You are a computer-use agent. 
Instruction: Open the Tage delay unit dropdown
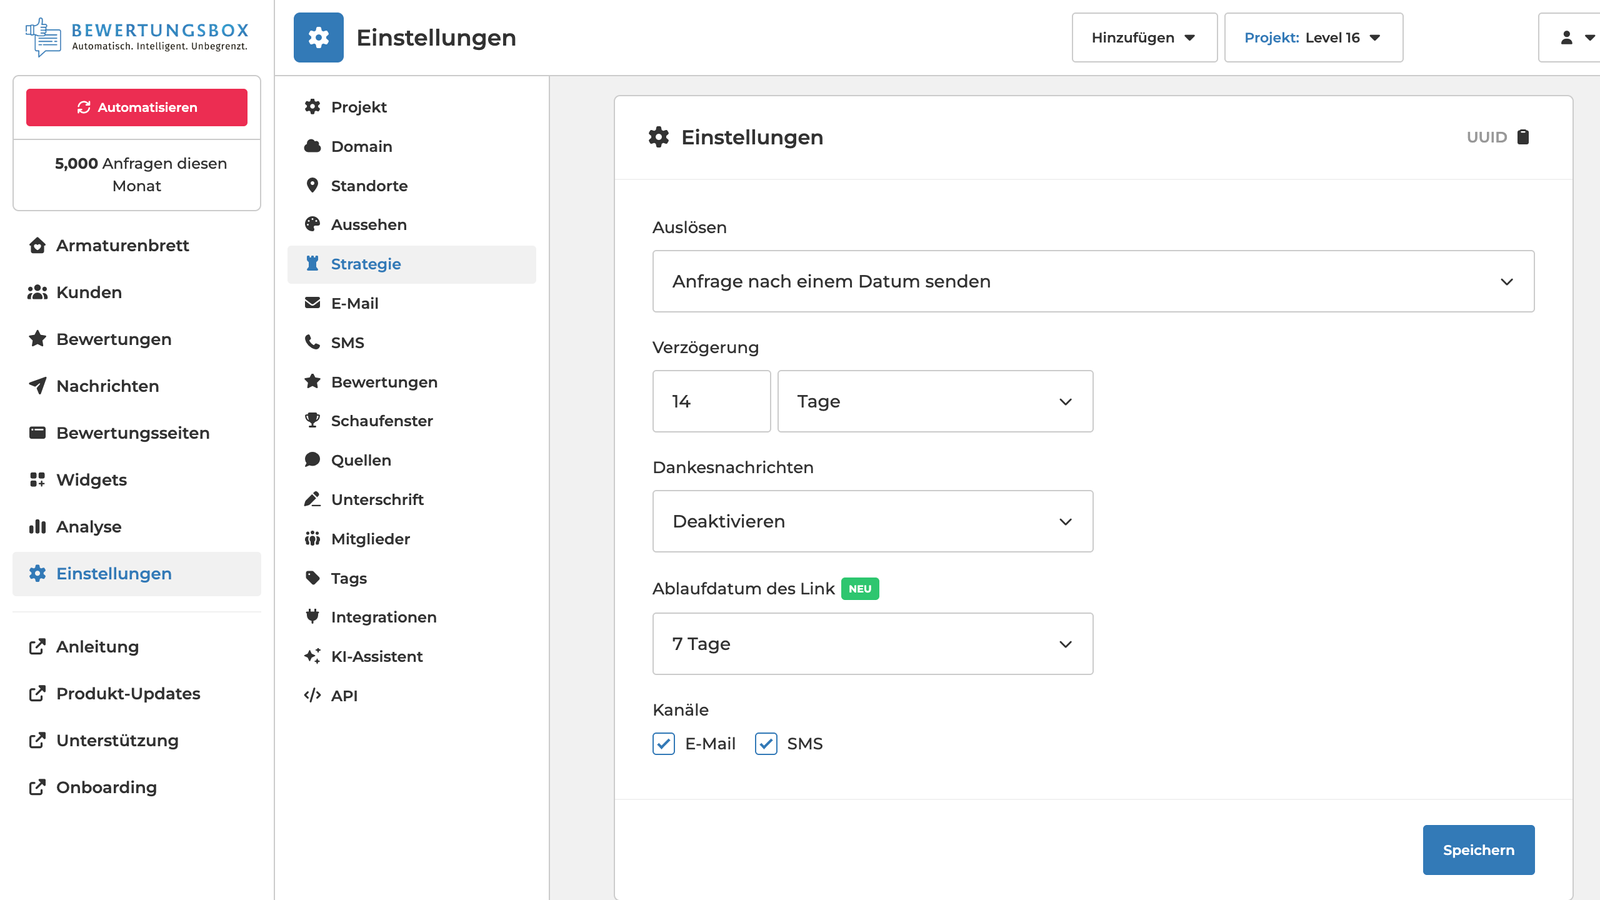point(934,401)
